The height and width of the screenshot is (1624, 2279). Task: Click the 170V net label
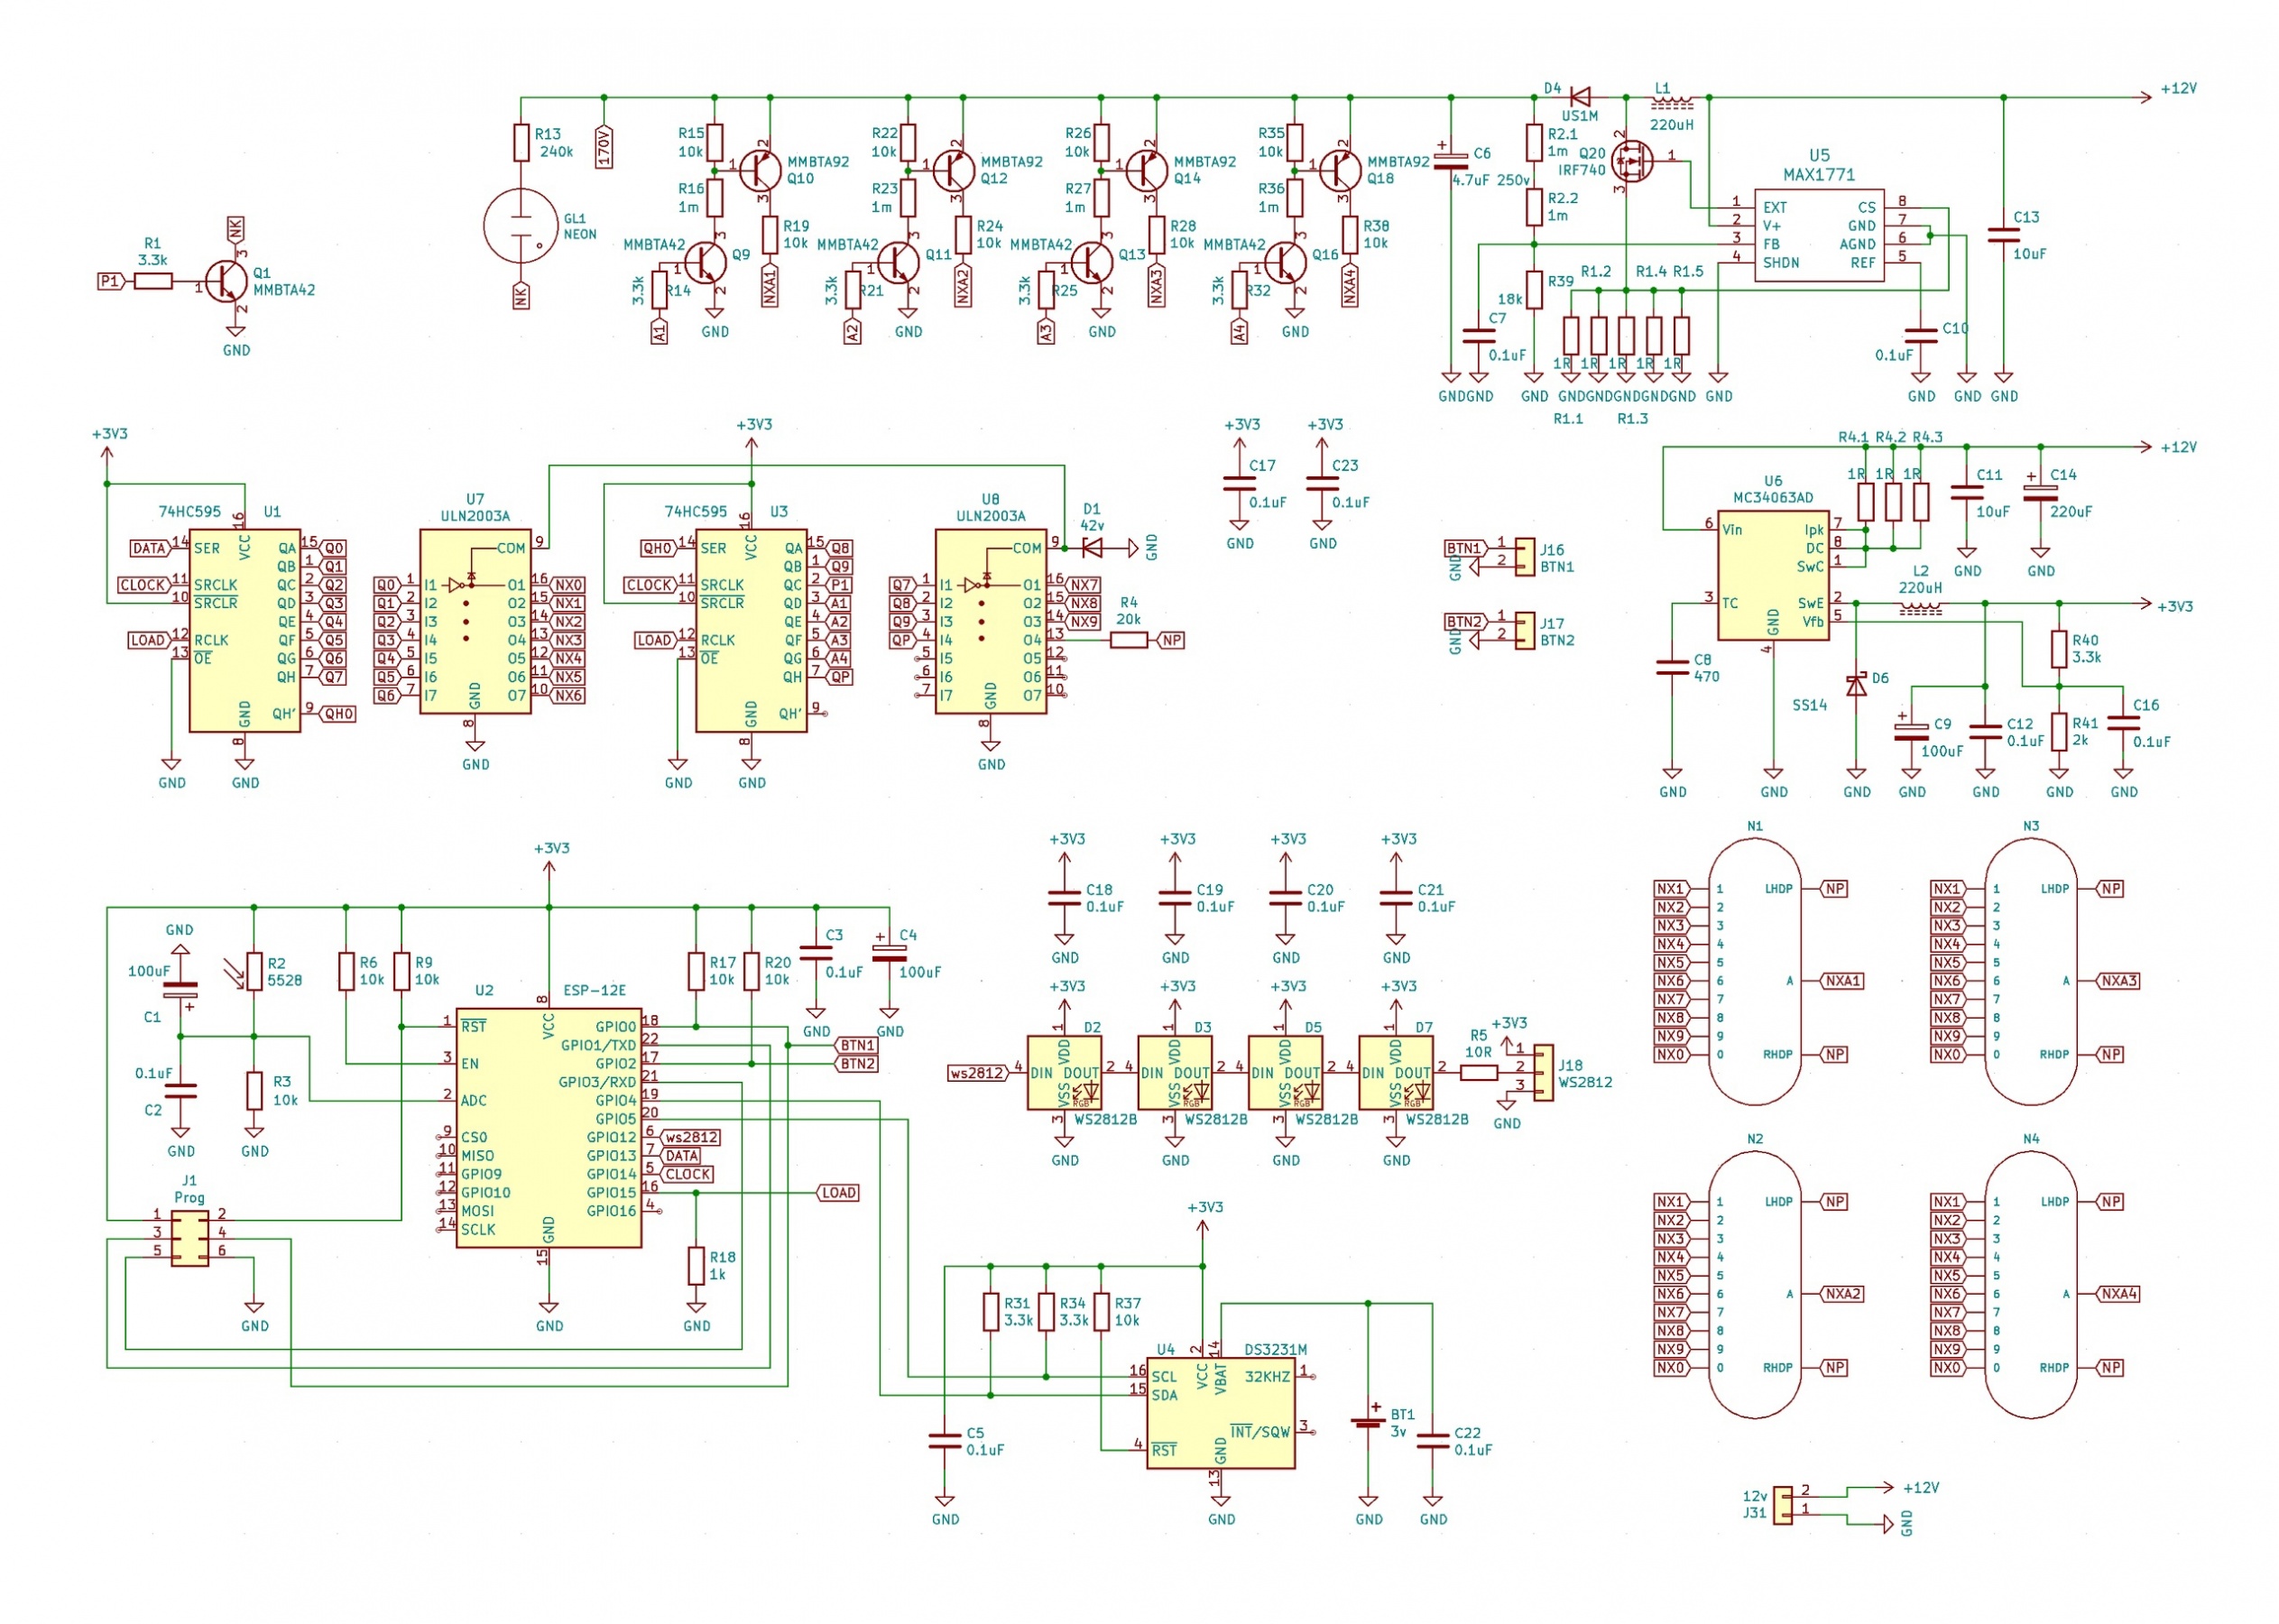point(604,147)
